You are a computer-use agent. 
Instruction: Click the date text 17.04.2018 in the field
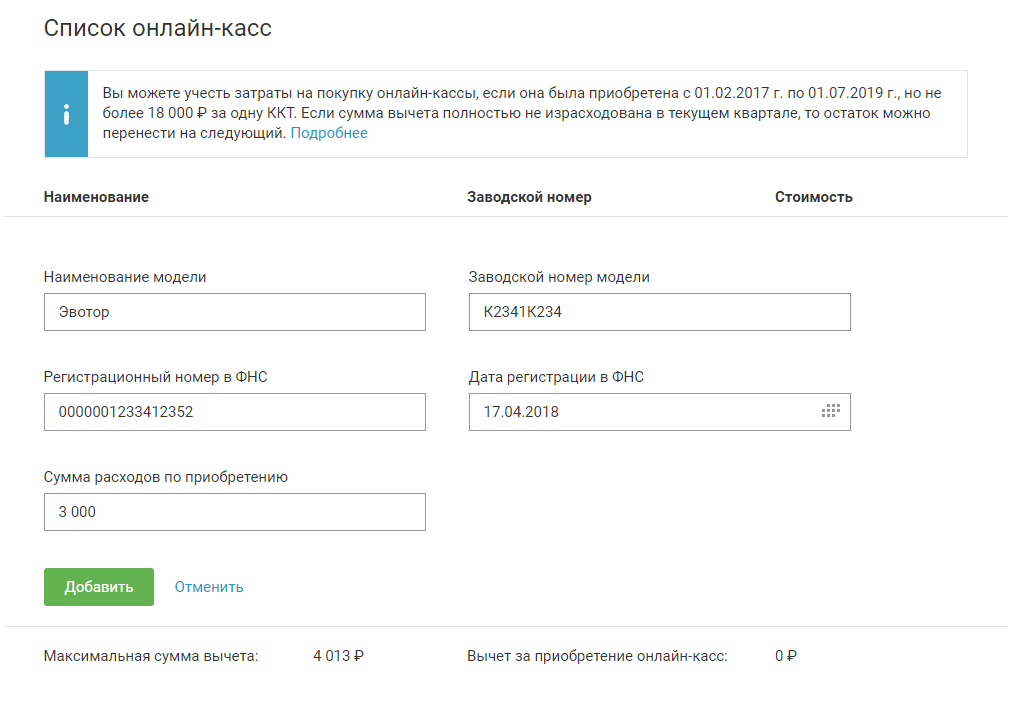(x=521, y=411)
